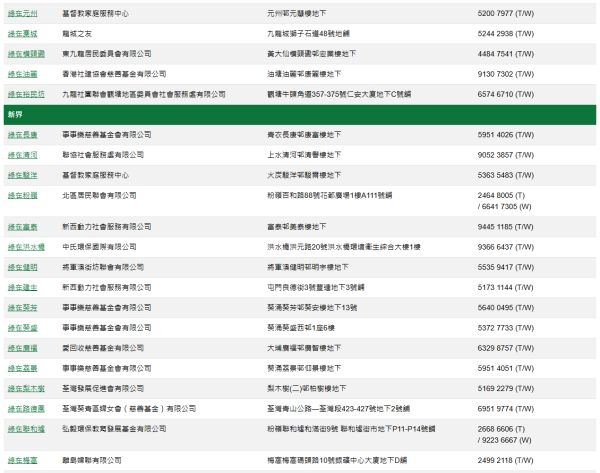Select phone number 5200 7977 (T/W)
Image resolution: width=600 pixels, height=473 pixels.
tap(505, 14)
